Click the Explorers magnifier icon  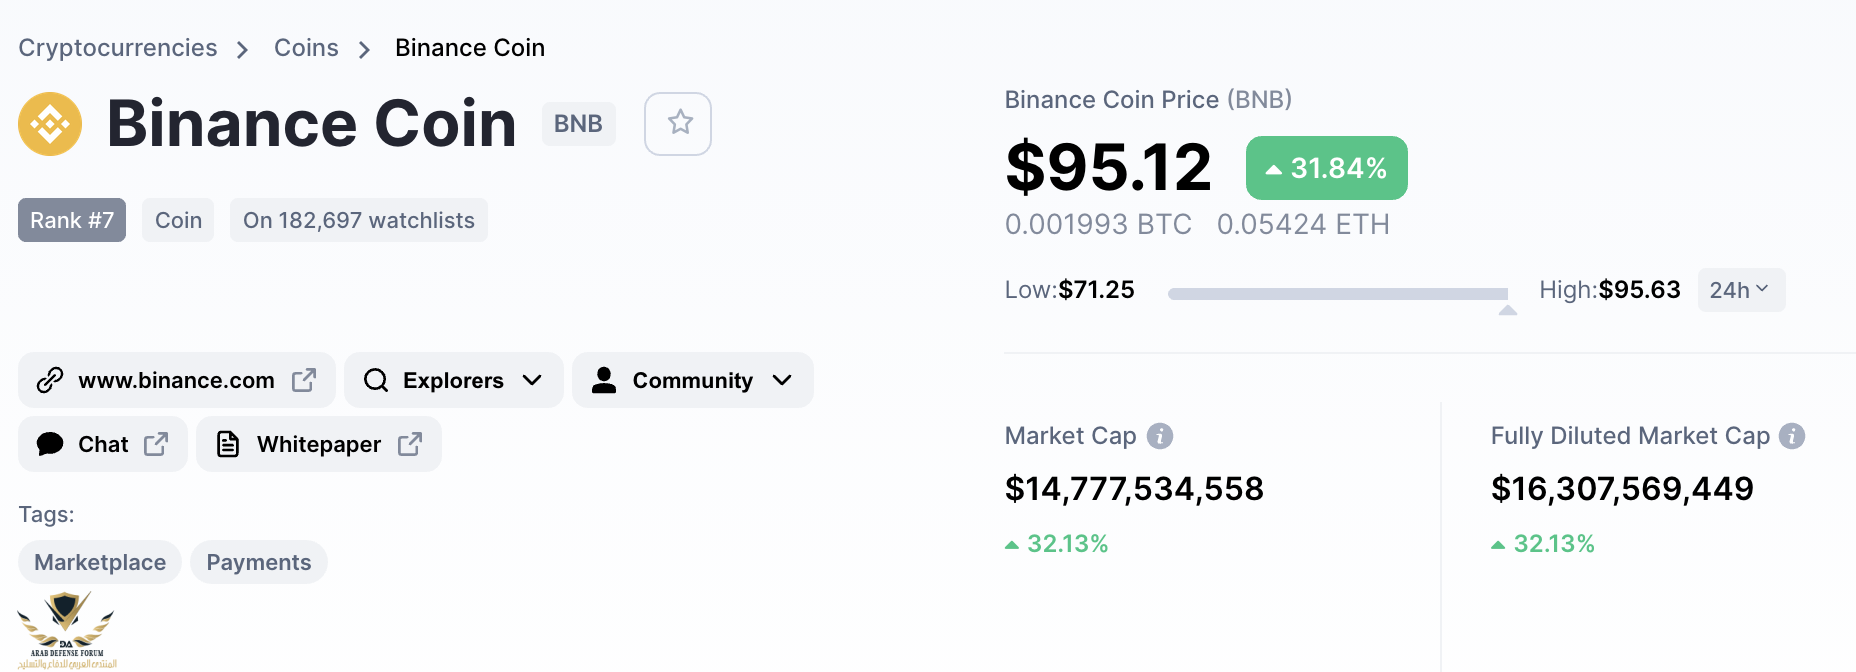point(376,380)
